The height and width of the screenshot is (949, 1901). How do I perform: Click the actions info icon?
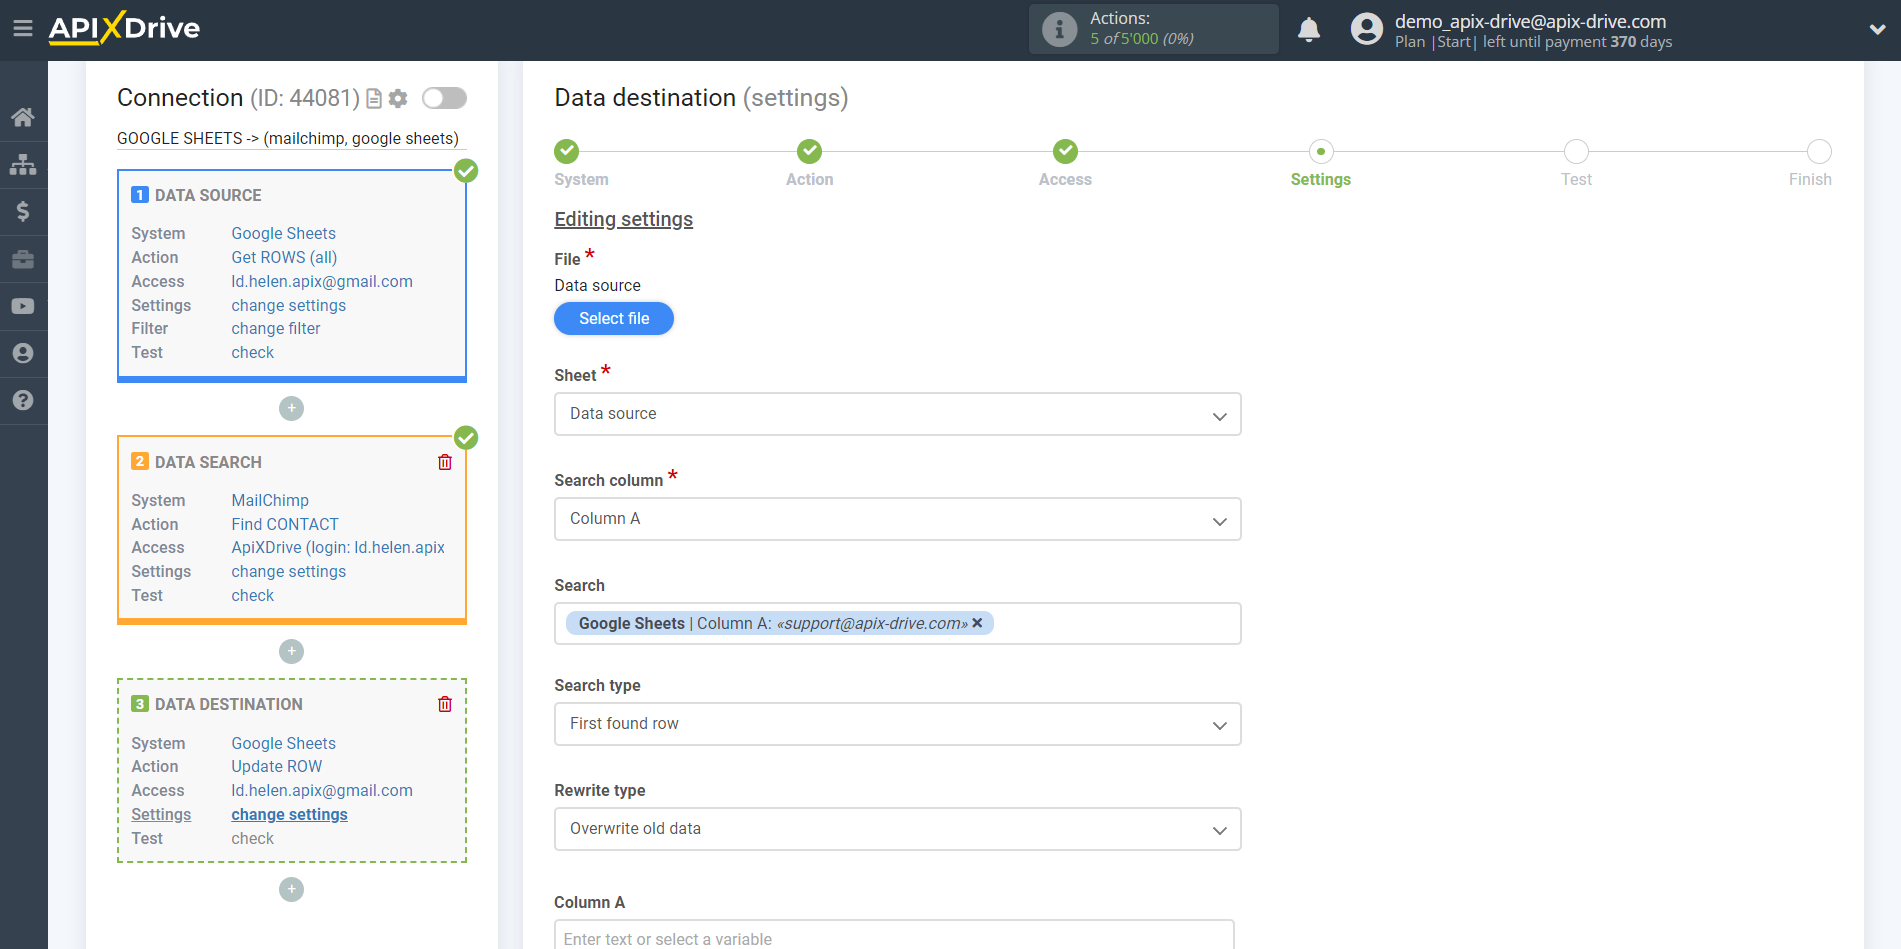click(1059, 29)
